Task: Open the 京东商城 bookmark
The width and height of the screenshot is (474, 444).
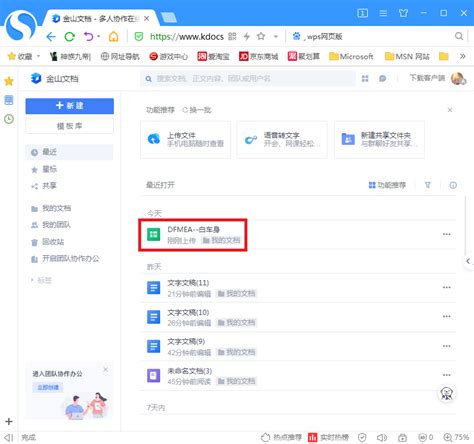Action: tap(259, 56)
